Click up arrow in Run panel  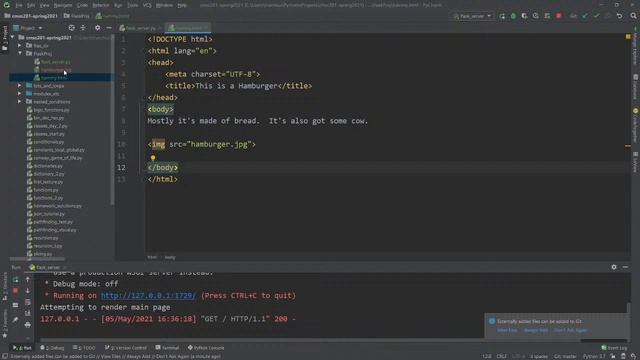[28, 280]
